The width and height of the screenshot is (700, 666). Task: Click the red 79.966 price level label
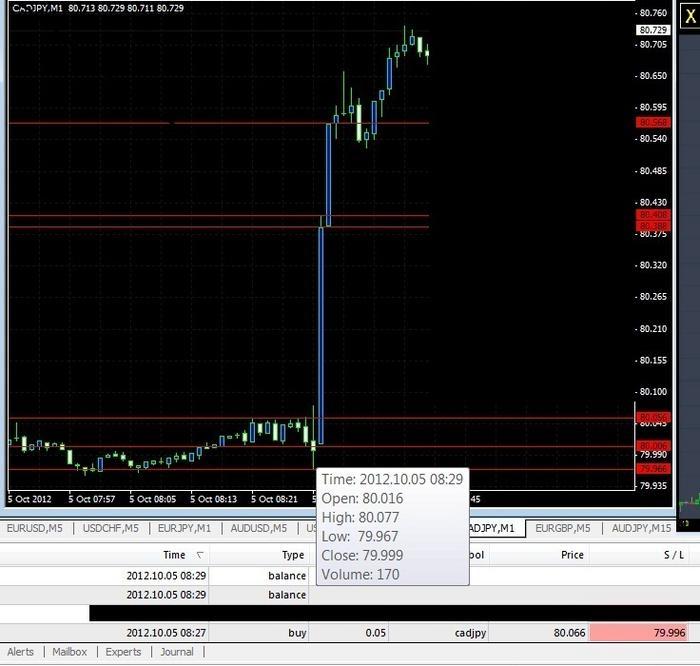coord(653,469)
